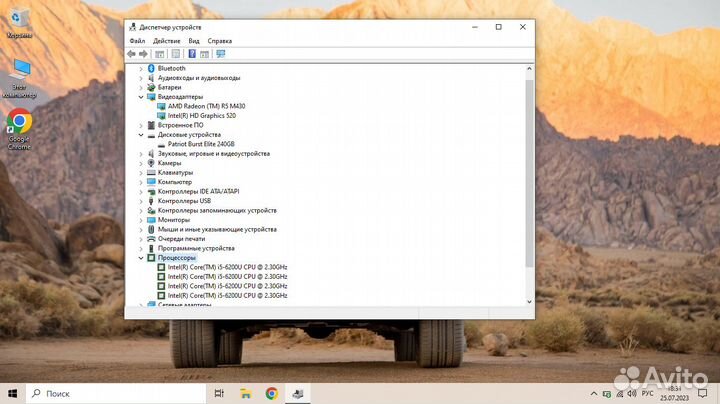720x404 pixels.
Task: Select the first Intel Core i5-6200U processor entry
Action: (x=227, y=267)
